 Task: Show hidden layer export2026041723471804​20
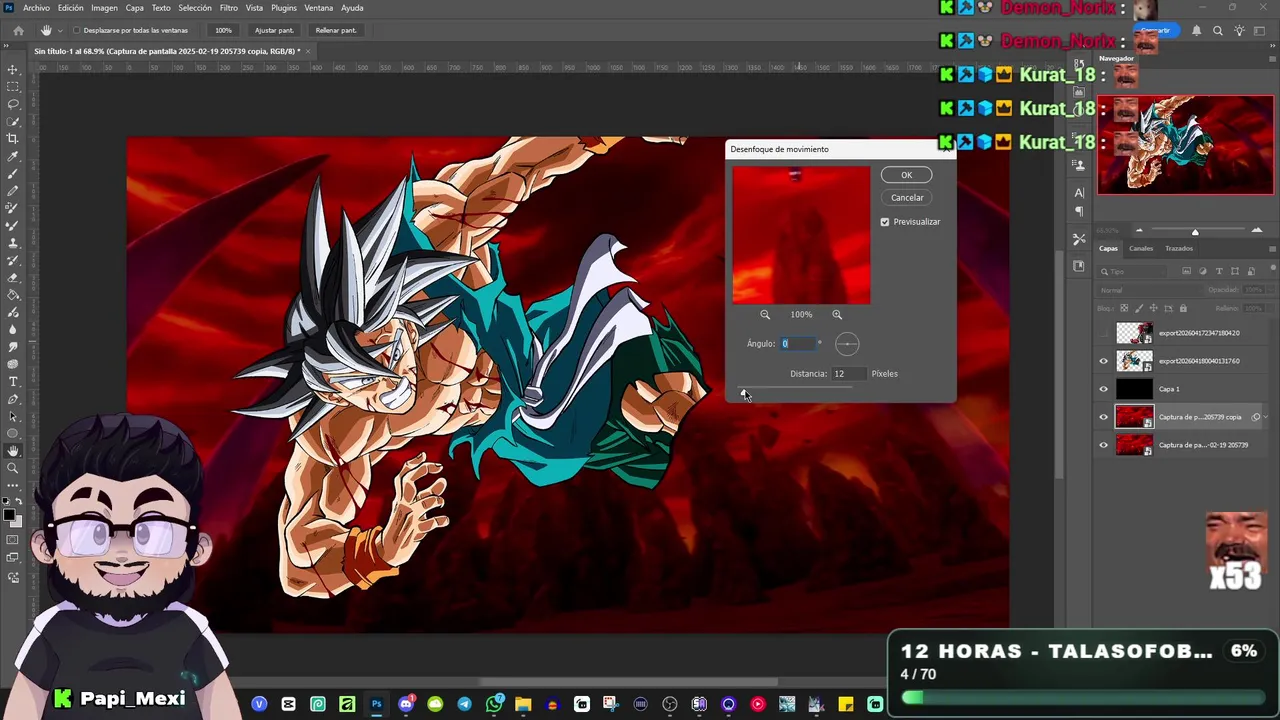click(1104, 333)
